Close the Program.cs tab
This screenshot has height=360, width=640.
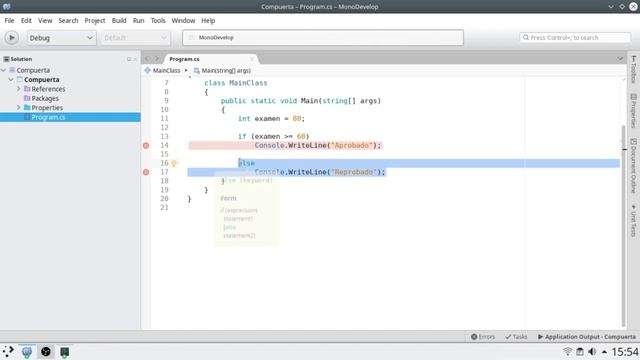tap(252, 59)
